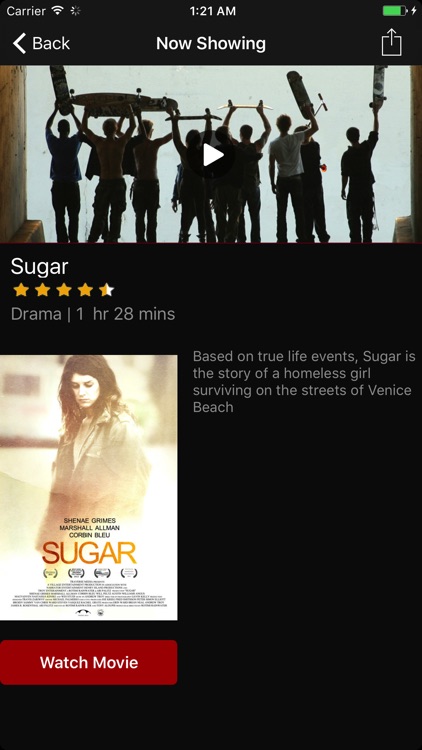Tap the clock time in status bar

click(x=212, y=11)
